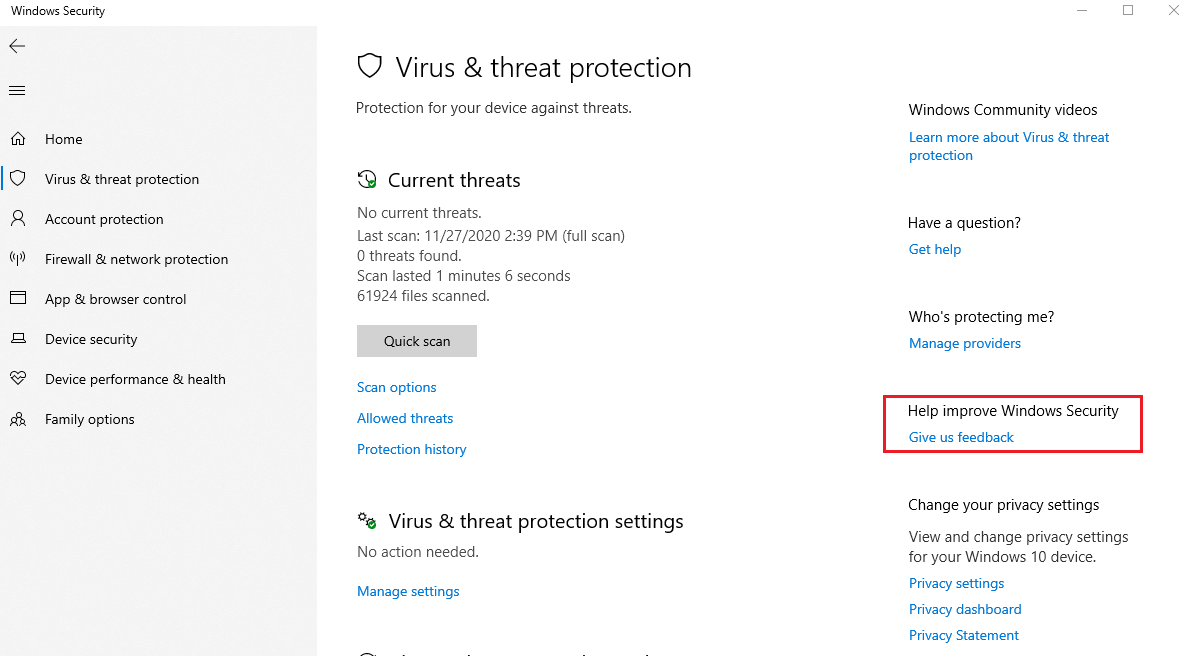Image resolution: width=1190 pixels, height=656 pixels.
Task: Open the Allowed threats link
Action: 405,418
